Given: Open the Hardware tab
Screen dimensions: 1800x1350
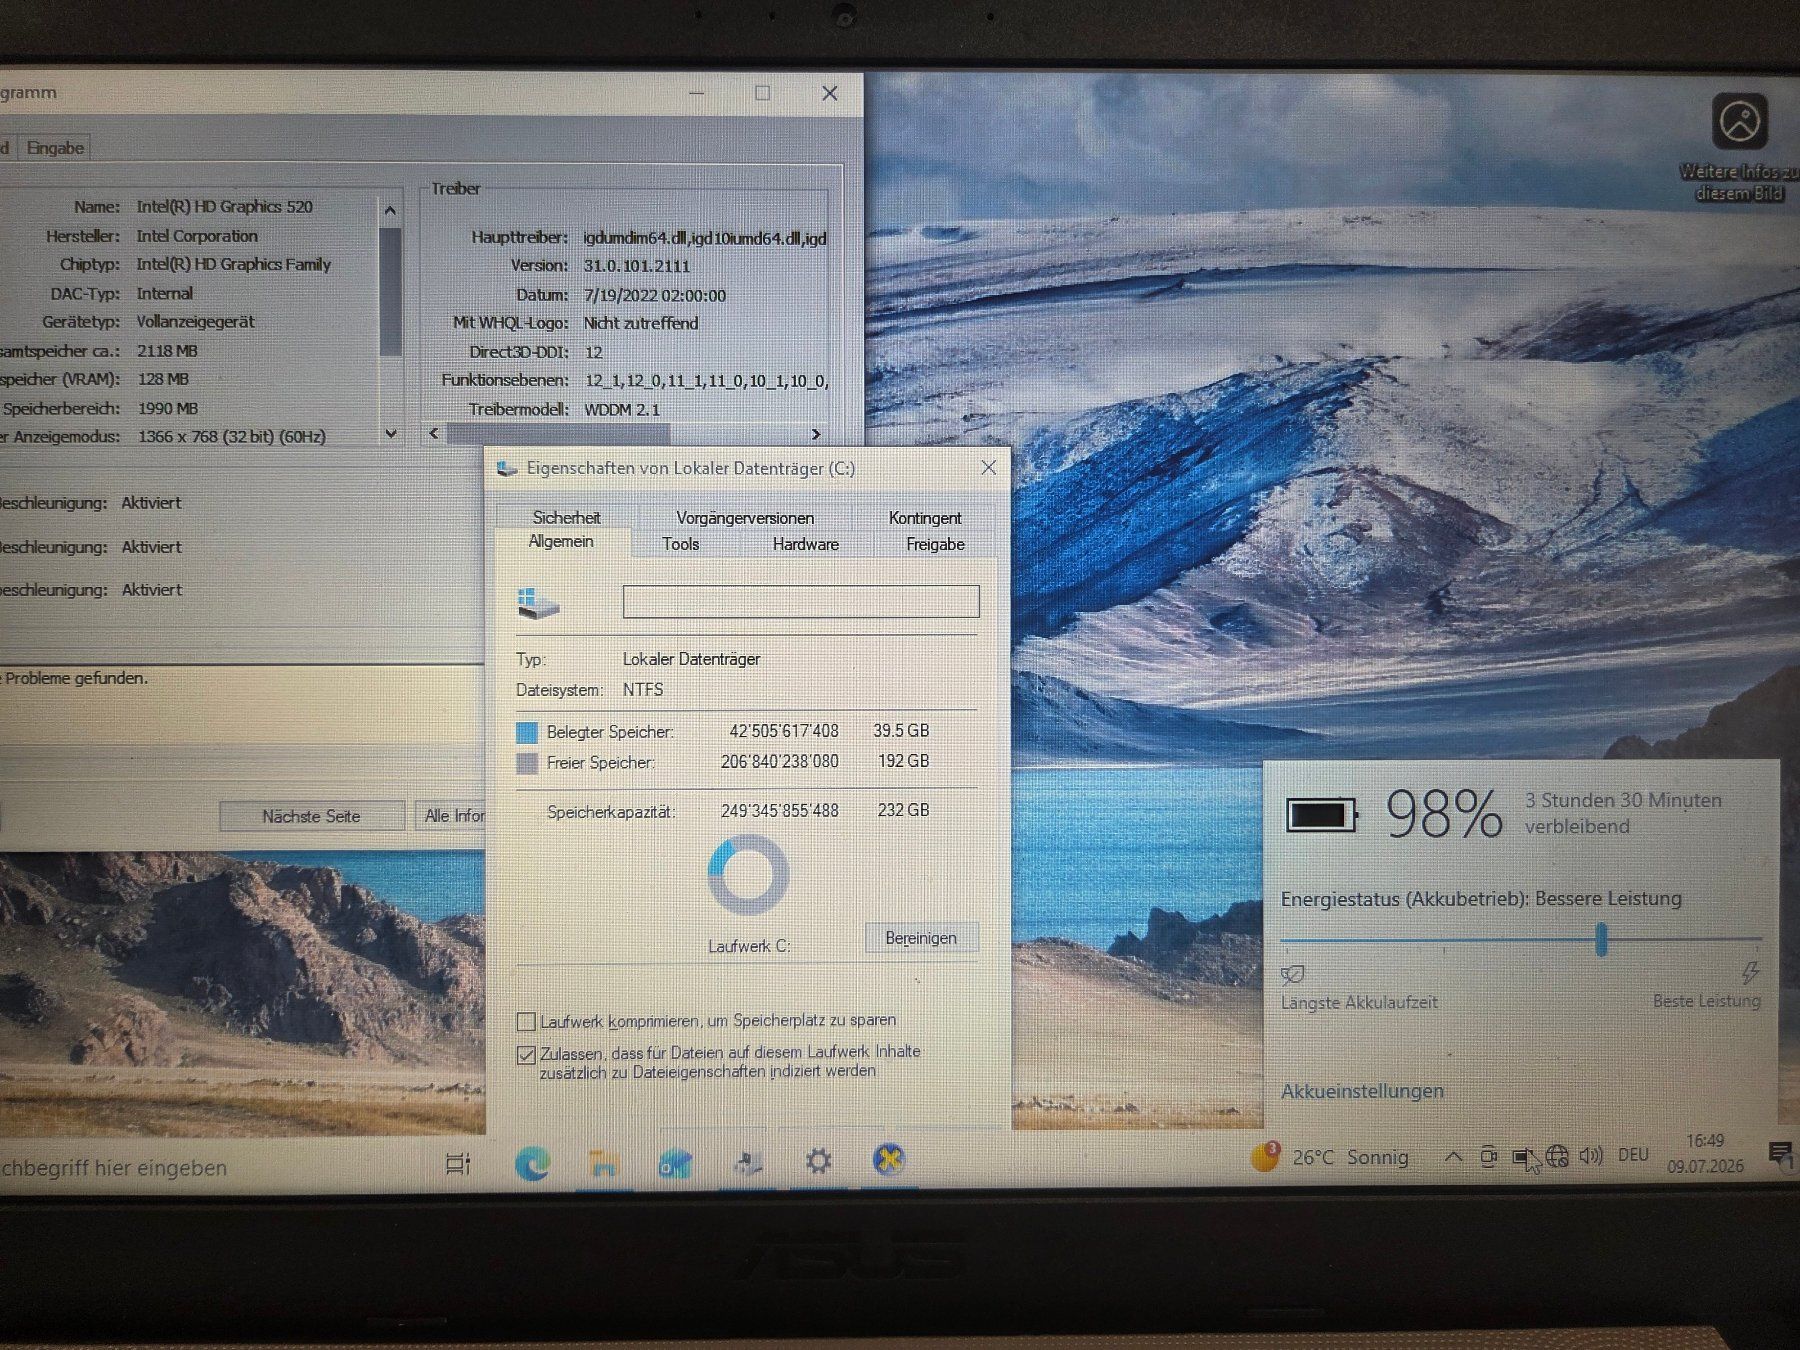Looking at the screenshot, I should tap(806, 544).
